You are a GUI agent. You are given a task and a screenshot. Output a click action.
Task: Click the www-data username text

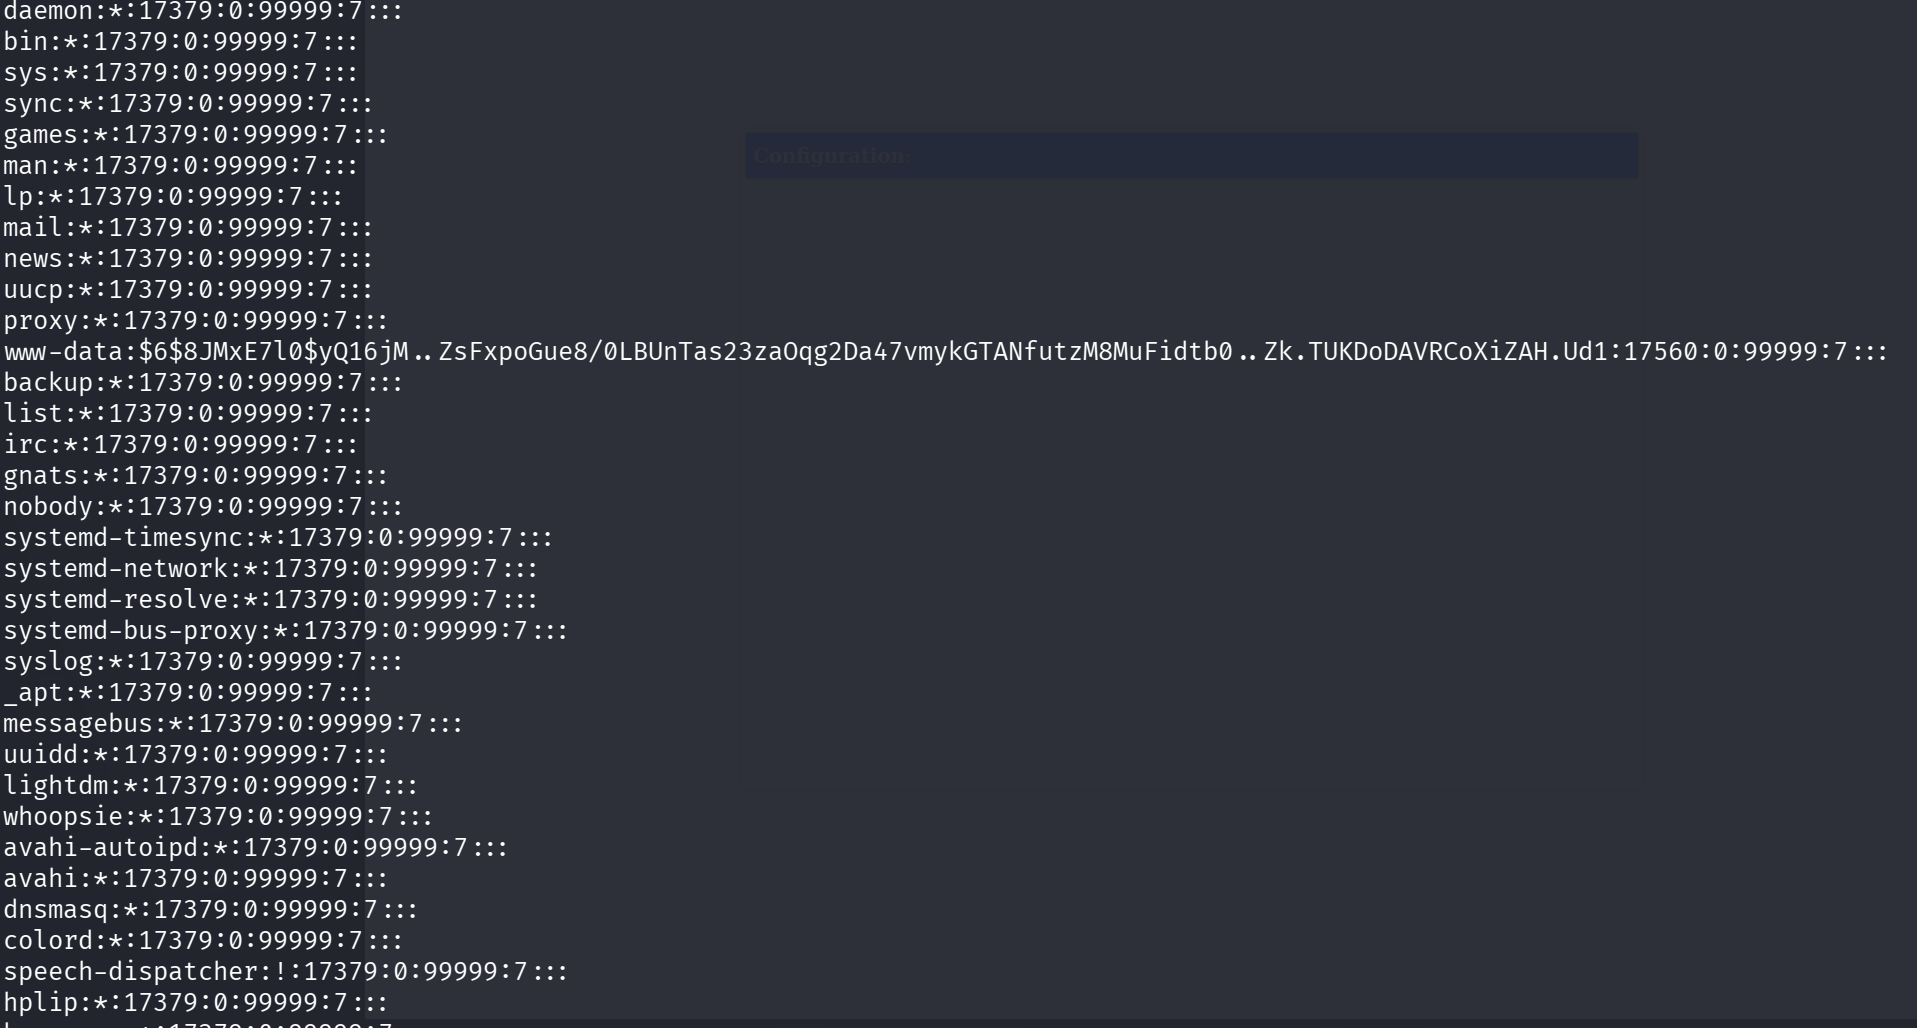tap(63, 352)
